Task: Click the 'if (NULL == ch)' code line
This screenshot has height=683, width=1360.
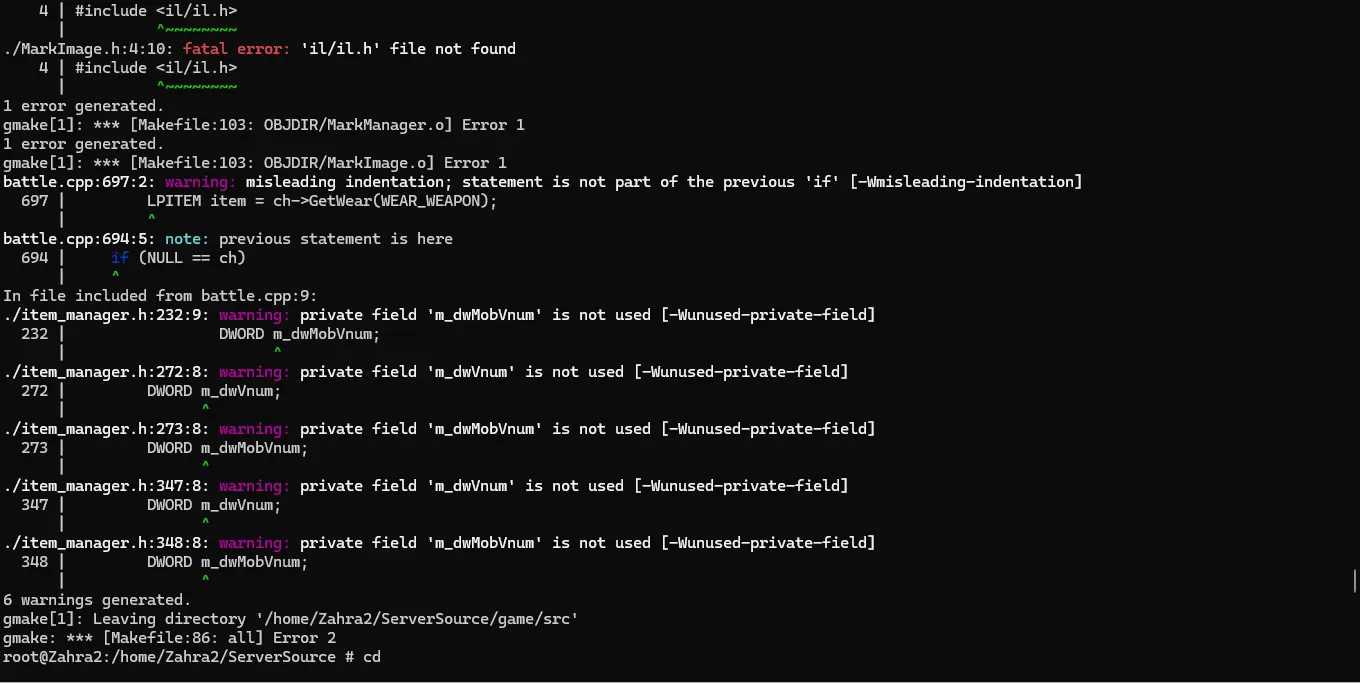Action: point(178,258)
